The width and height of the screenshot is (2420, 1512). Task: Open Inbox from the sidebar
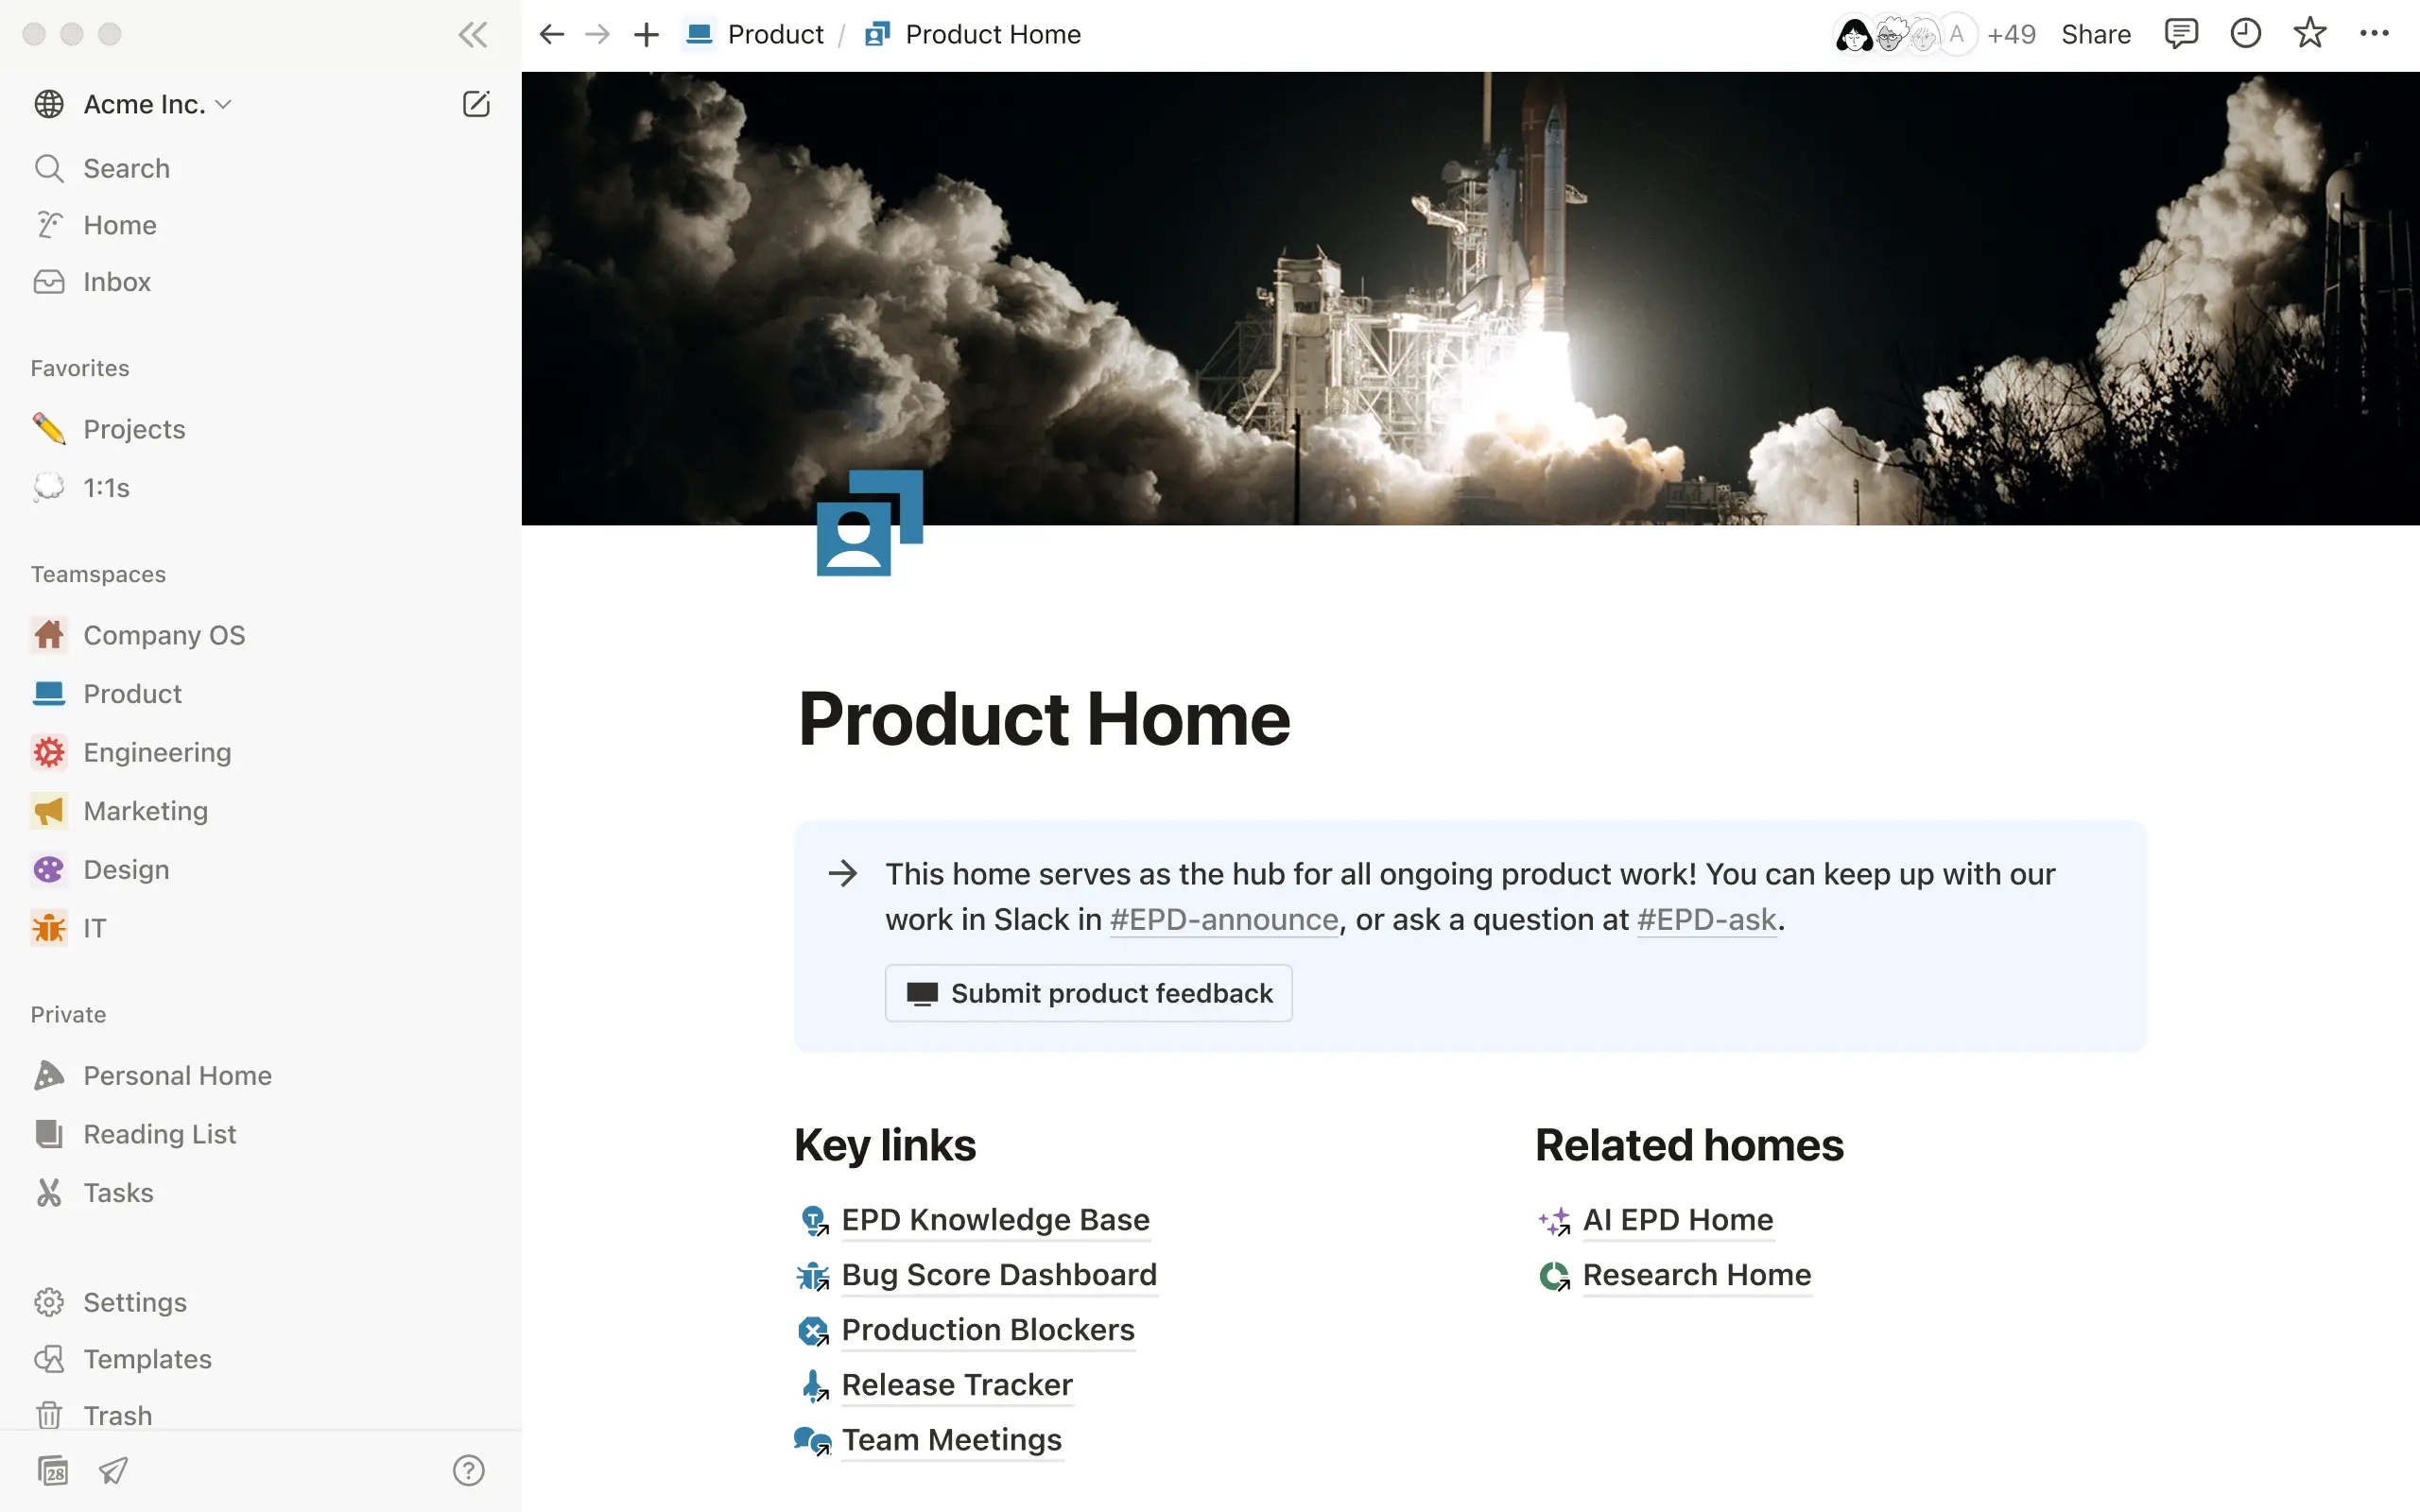[x=117, y=282]
